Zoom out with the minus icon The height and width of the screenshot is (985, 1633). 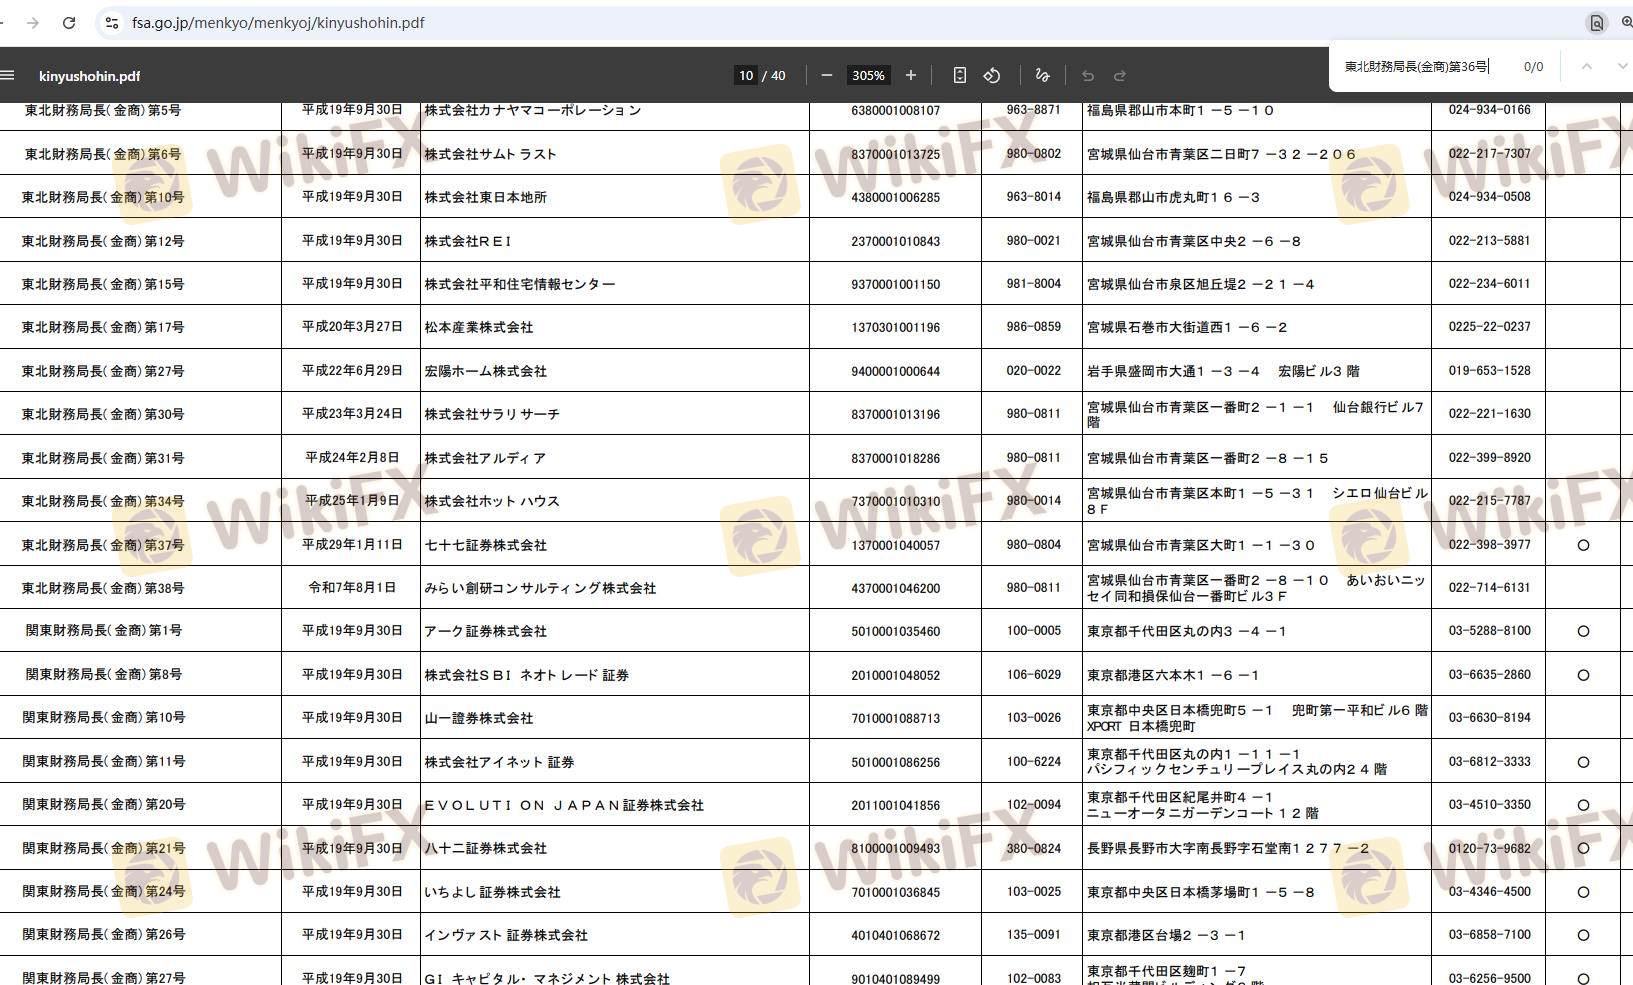(827, 75)
